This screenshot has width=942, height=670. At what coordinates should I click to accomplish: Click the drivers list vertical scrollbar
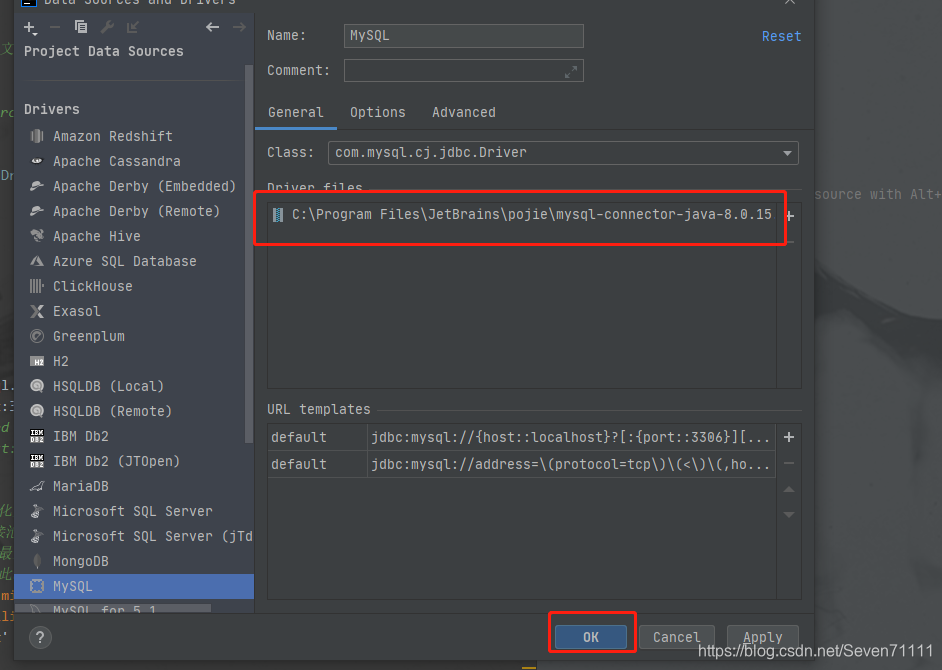click(249, 254)
